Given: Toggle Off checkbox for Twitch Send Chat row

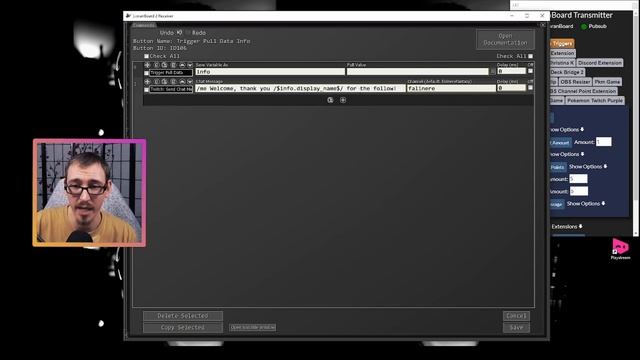Looking at the screenshot, I should point(530,88).
